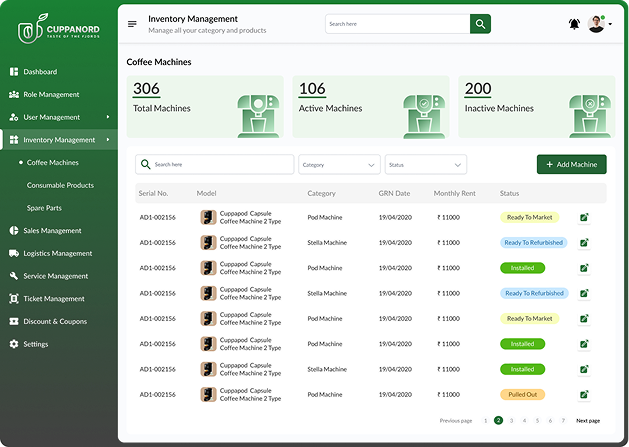Go to page 3 in pagination
Image resolution: width=629 pixels, height=447 pixels.
(x=511, y=421)
